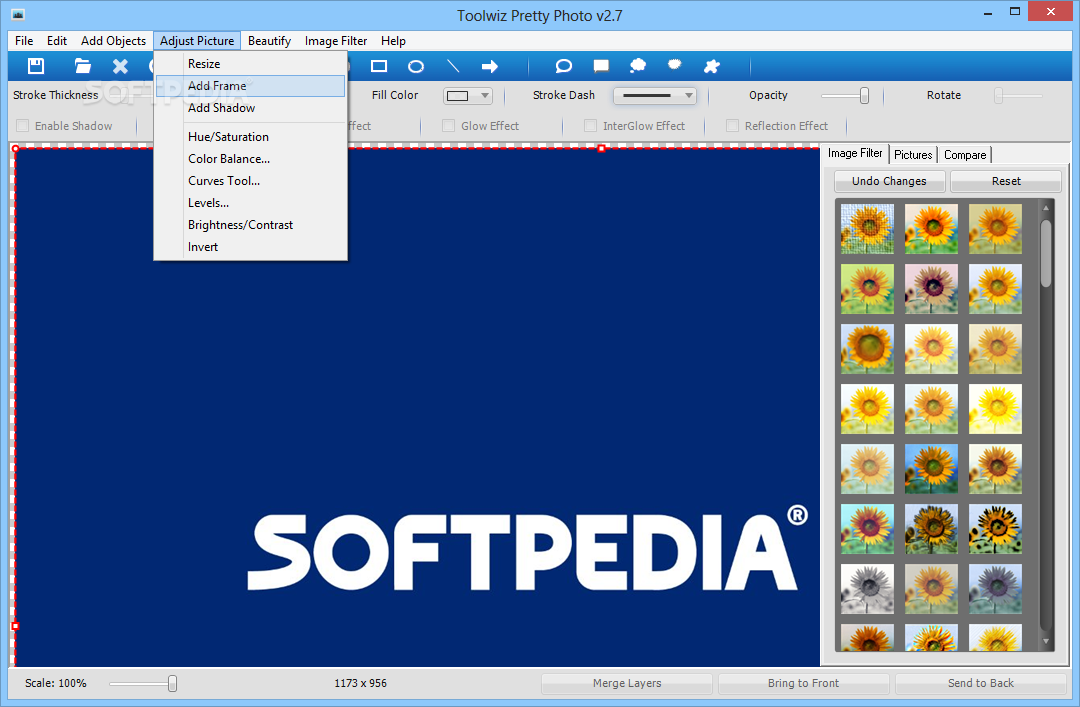1080x707 pixels.
Task: Toggle the Enable Shadow checkbox
Action: [x=23, y=125]
